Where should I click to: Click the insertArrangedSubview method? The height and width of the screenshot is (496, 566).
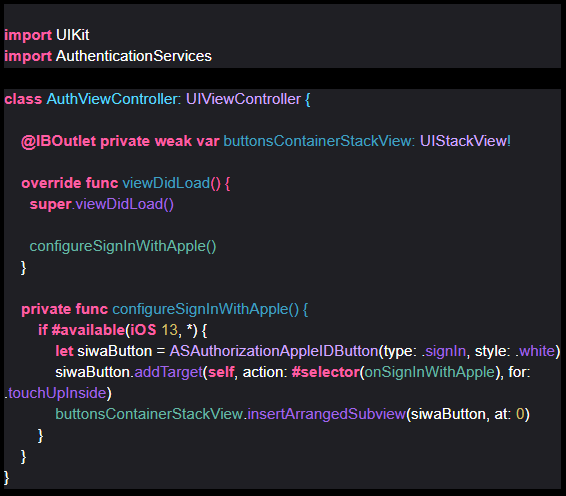326,414
